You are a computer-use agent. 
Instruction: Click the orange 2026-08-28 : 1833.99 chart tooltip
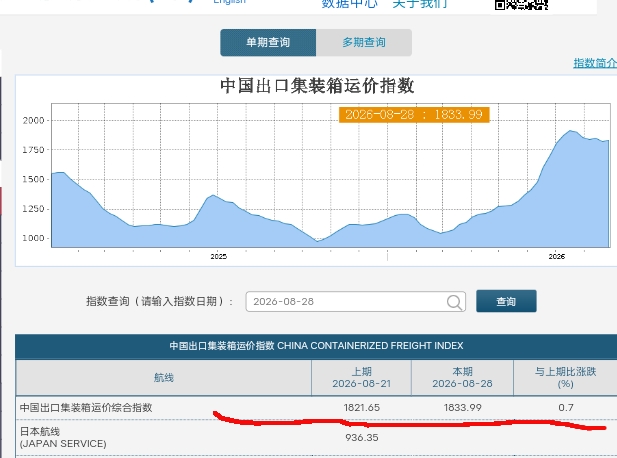click(x=414, y=115)
